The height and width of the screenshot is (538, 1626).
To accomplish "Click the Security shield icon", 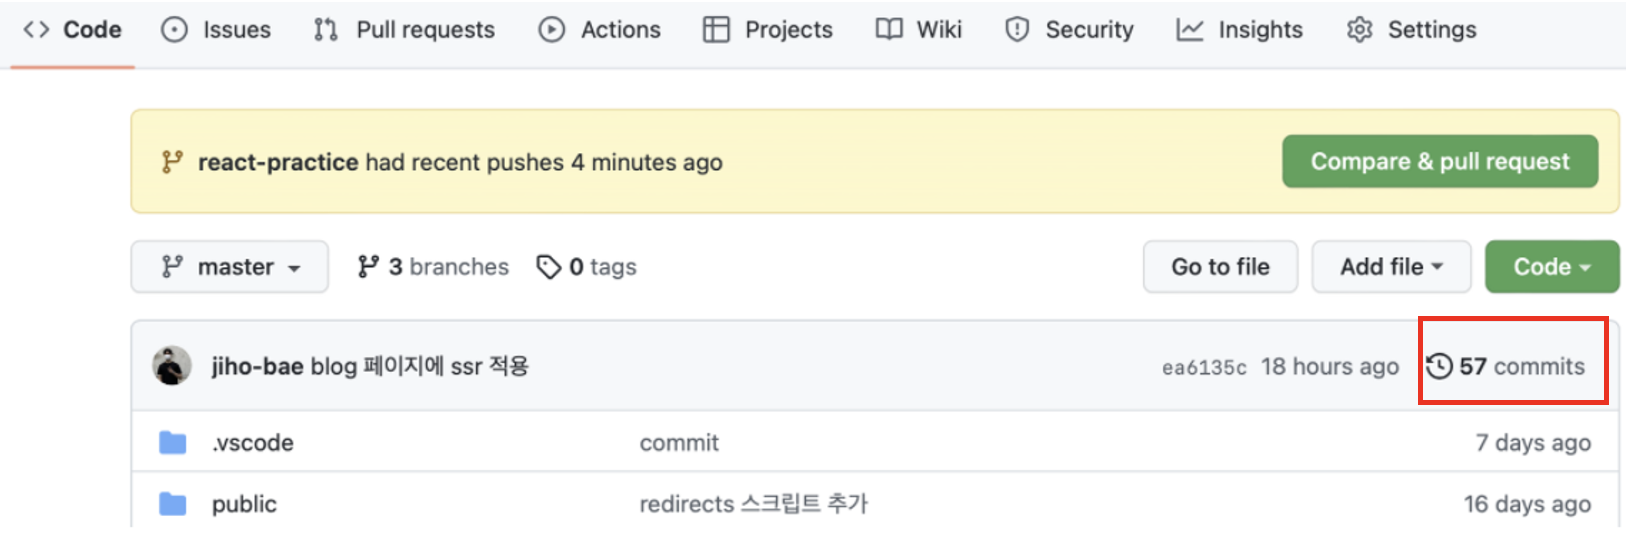I will (1017, 30).
